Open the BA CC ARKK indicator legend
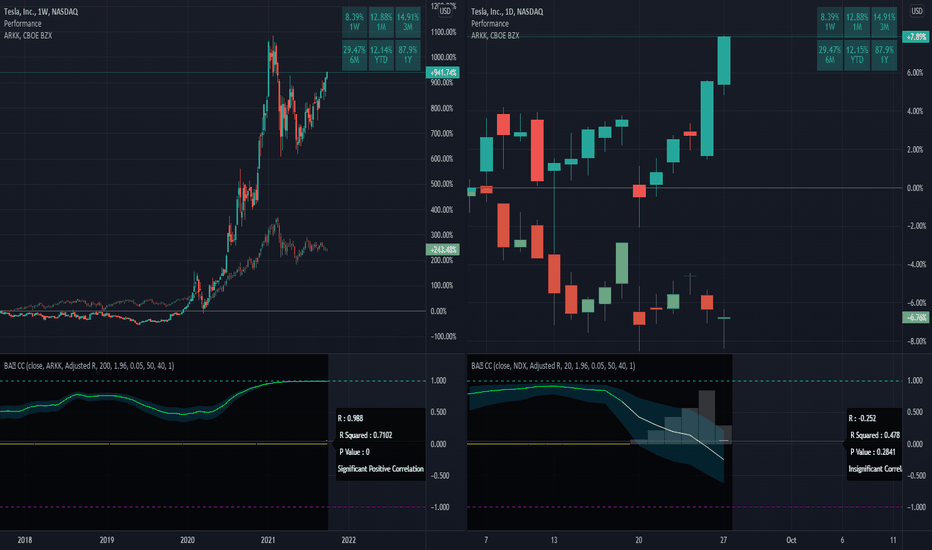The image size is (932, 550). point(89,366)
